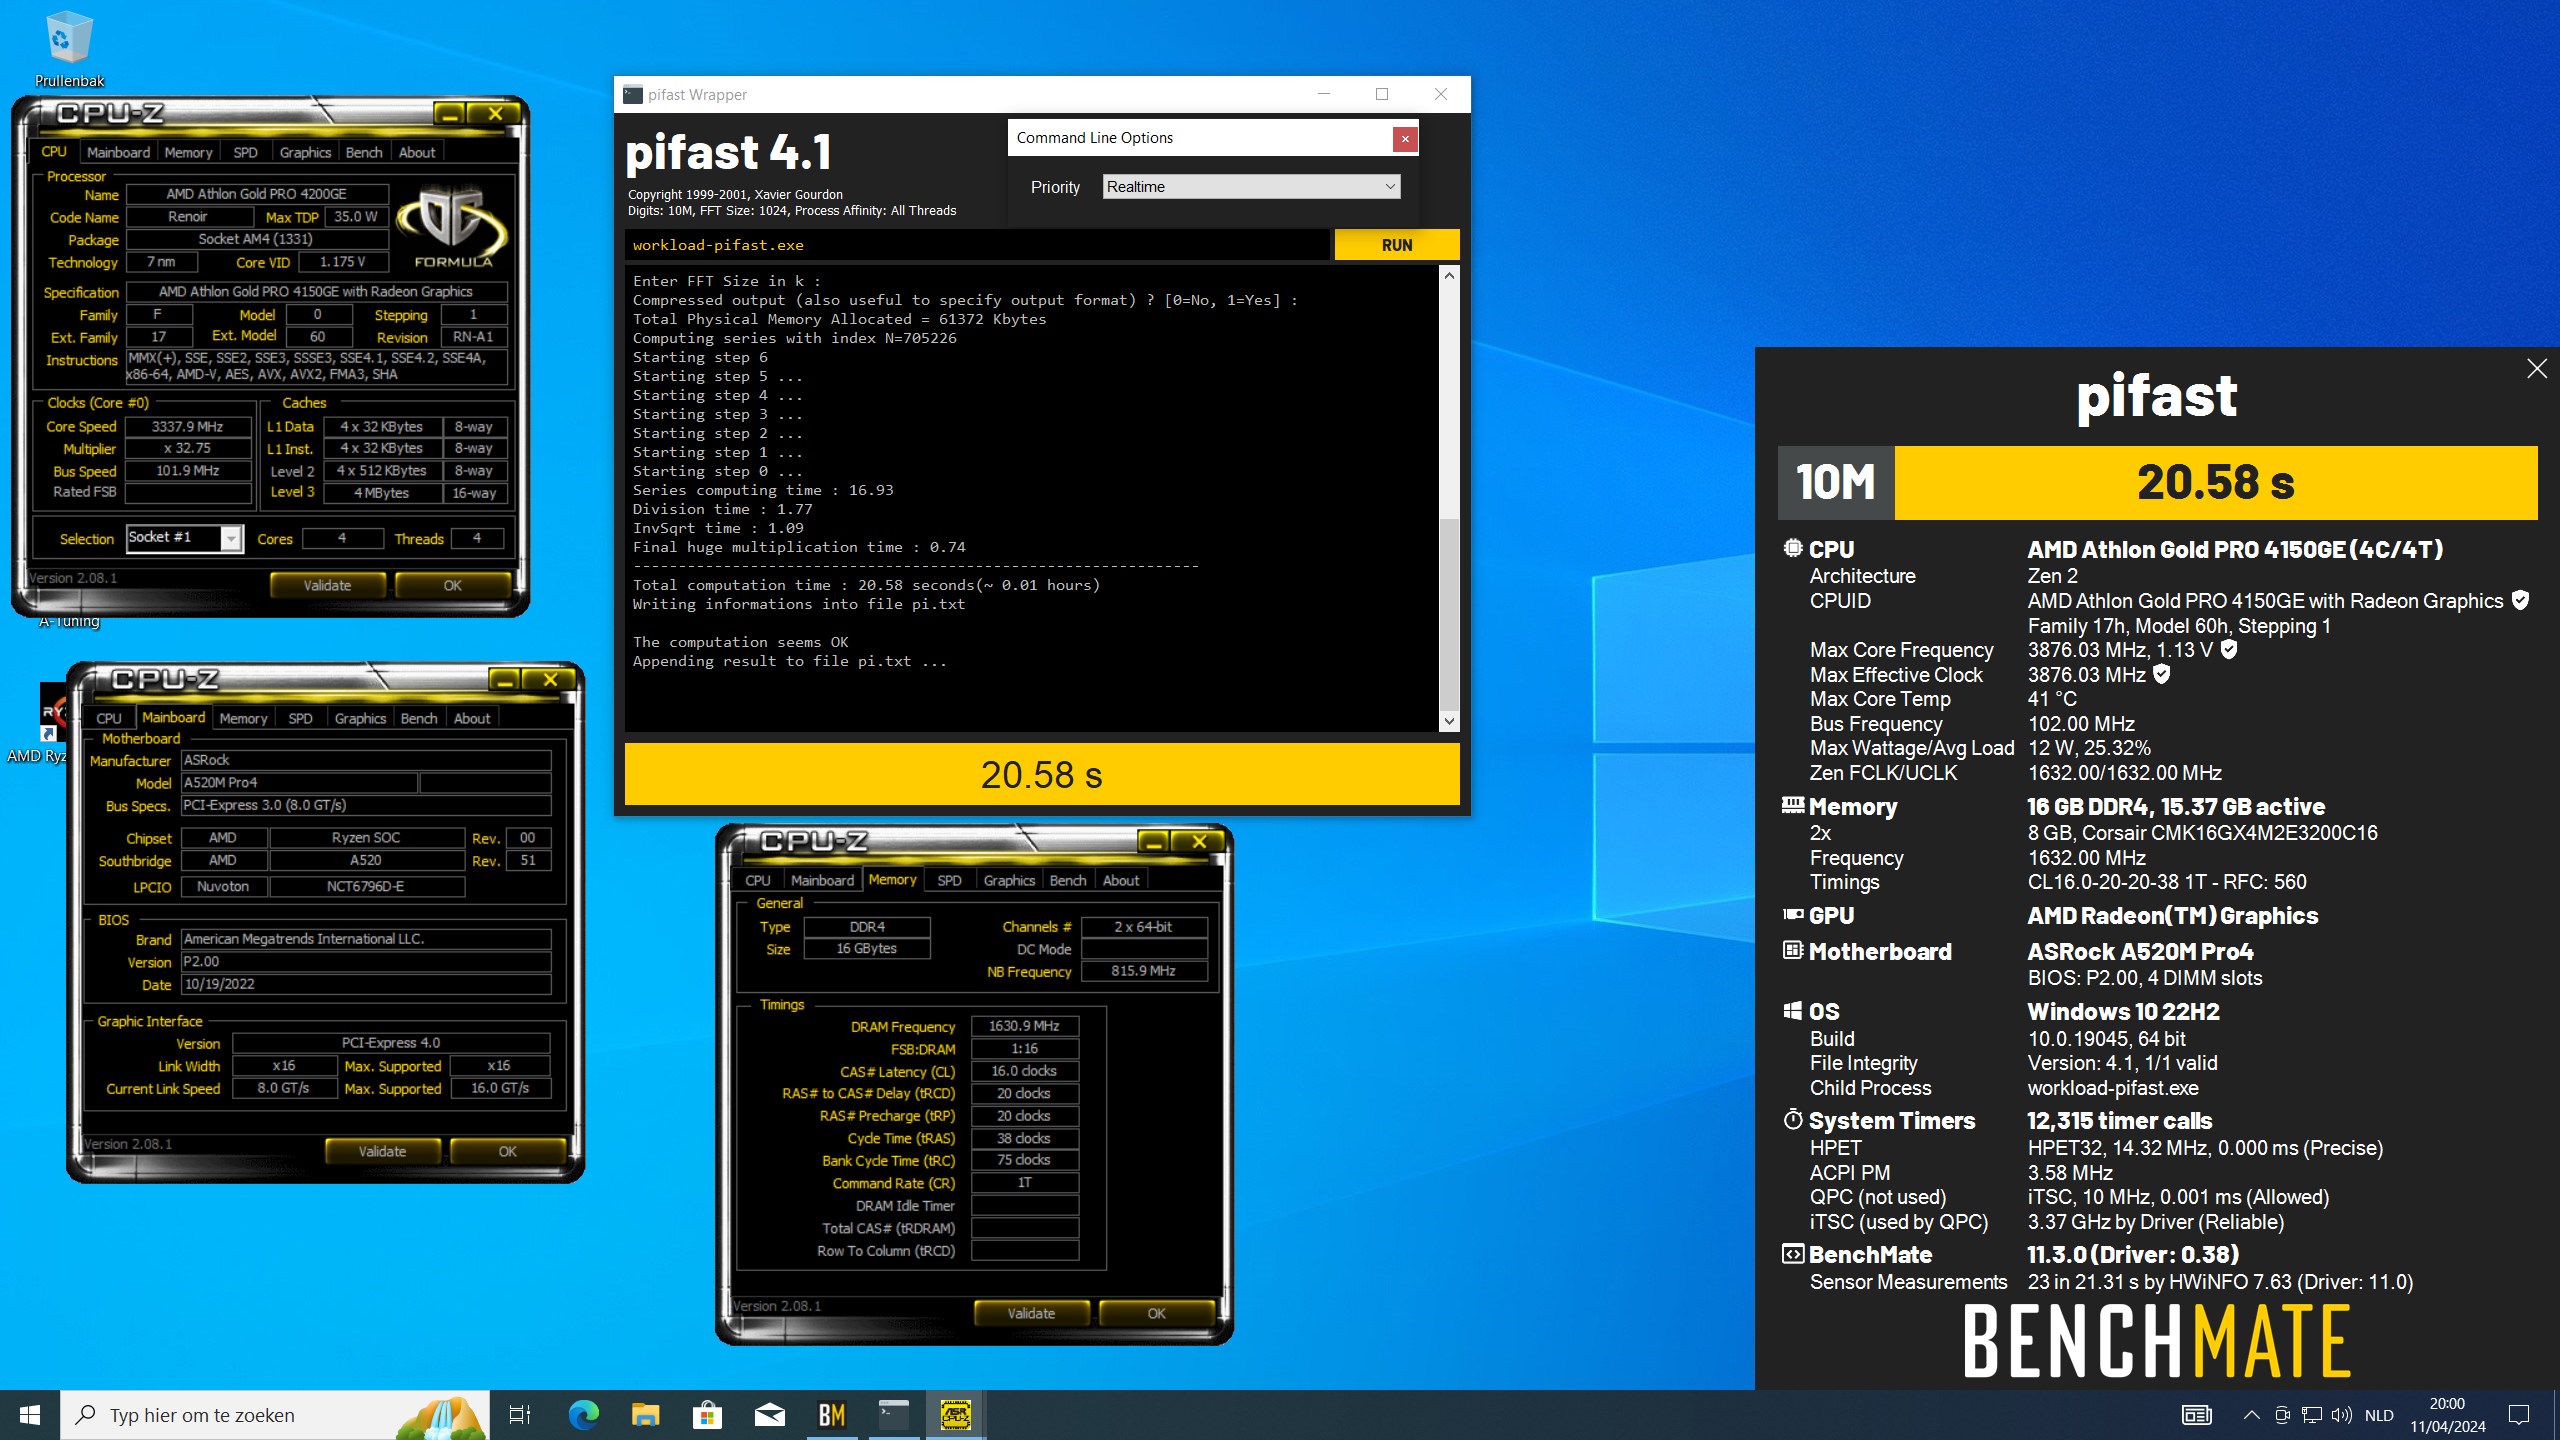Screen dimensions: 2560x1440
Task: Switch to Memory tab in top CPU-Z window
Action: 188,153
